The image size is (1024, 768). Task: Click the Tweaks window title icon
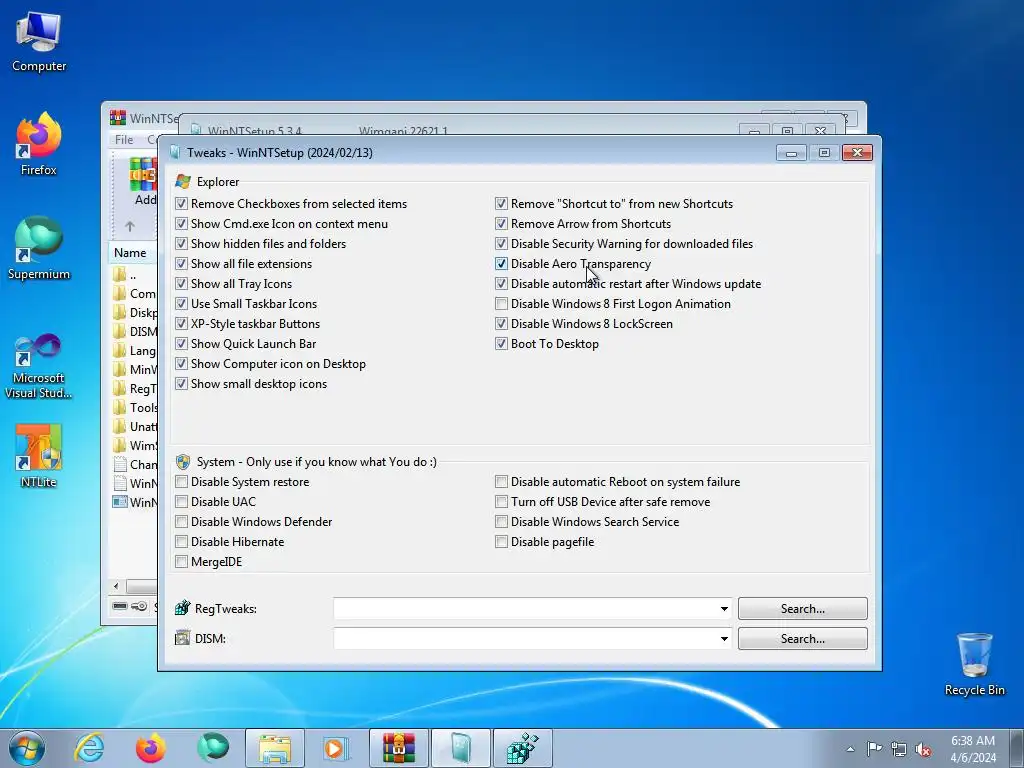pyautogui.click(x=174, y=152)
